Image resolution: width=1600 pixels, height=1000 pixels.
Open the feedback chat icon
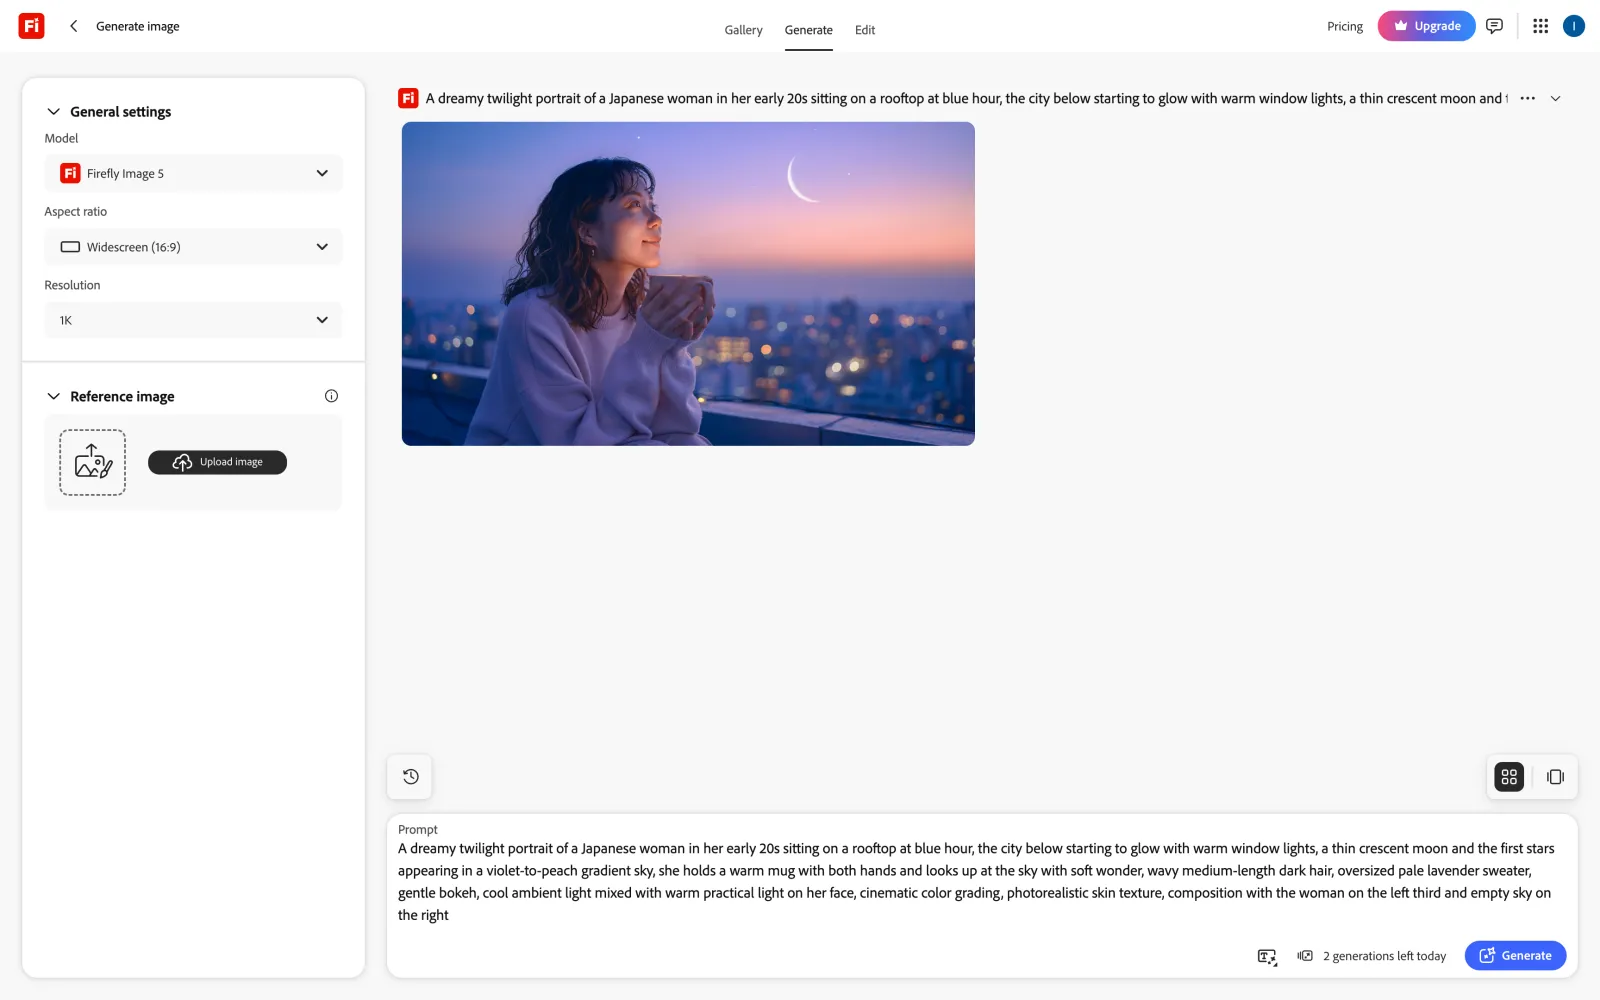pos(1494,26)
